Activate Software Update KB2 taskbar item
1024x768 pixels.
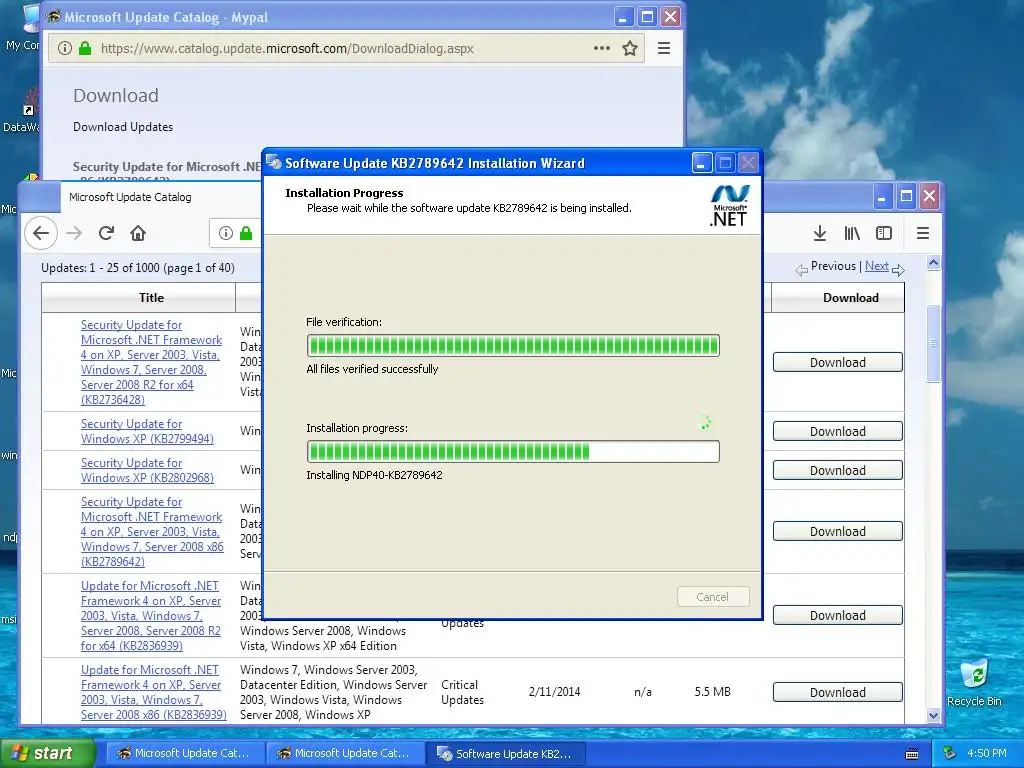tap(505, 754)
